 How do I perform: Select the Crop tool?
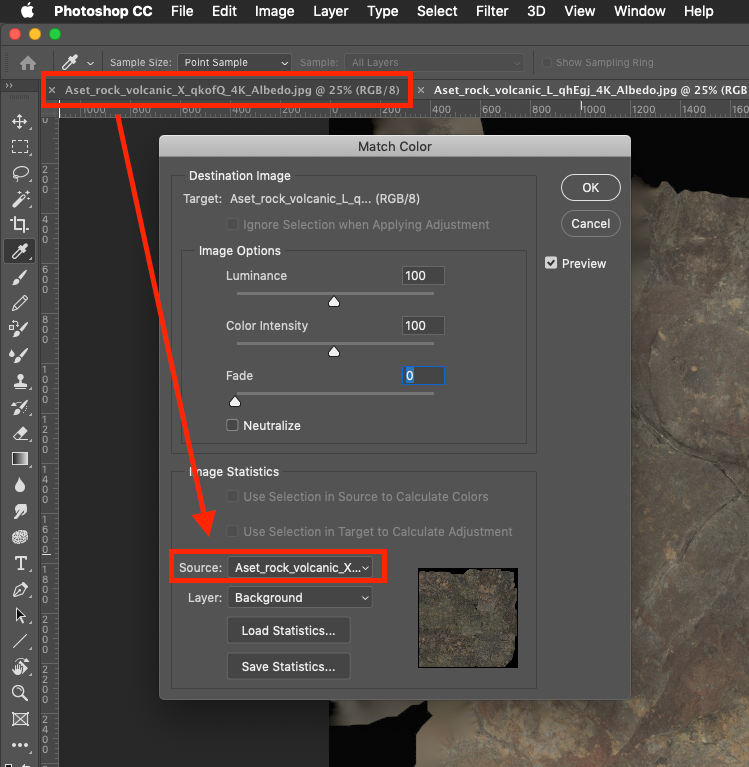pyautogui.click(x=20, y=225)
